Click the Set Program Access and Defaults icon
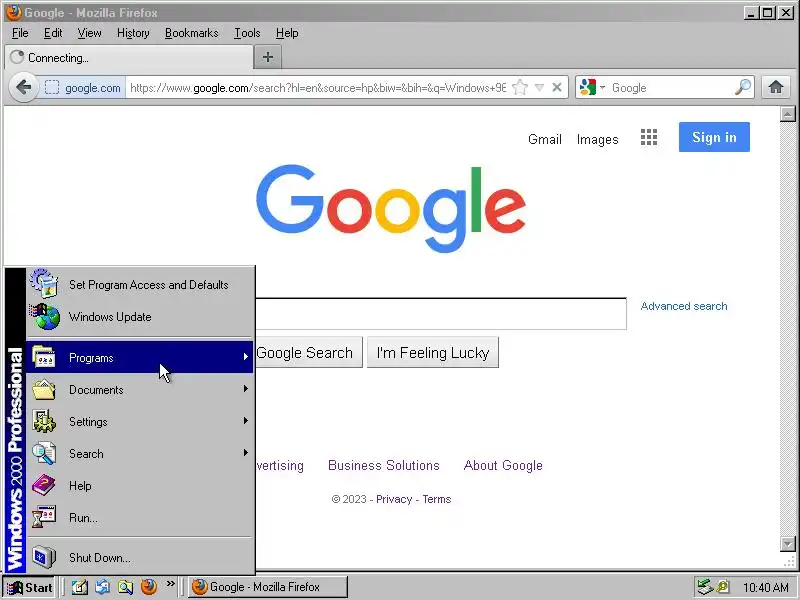Screen dimensions: 800x600 click(x=44, y=283)
